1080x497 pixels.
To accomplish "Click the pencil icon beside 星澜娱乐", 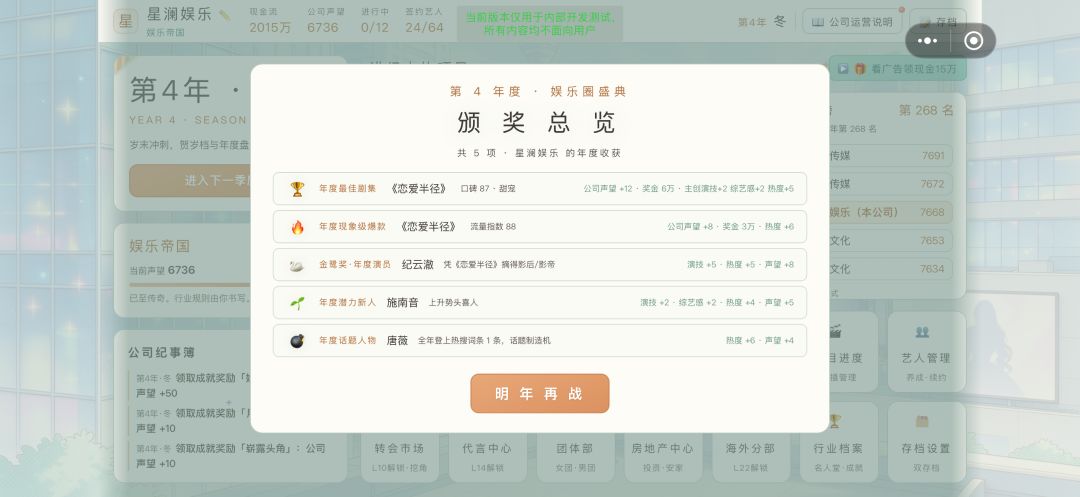I will click(224, 14).
